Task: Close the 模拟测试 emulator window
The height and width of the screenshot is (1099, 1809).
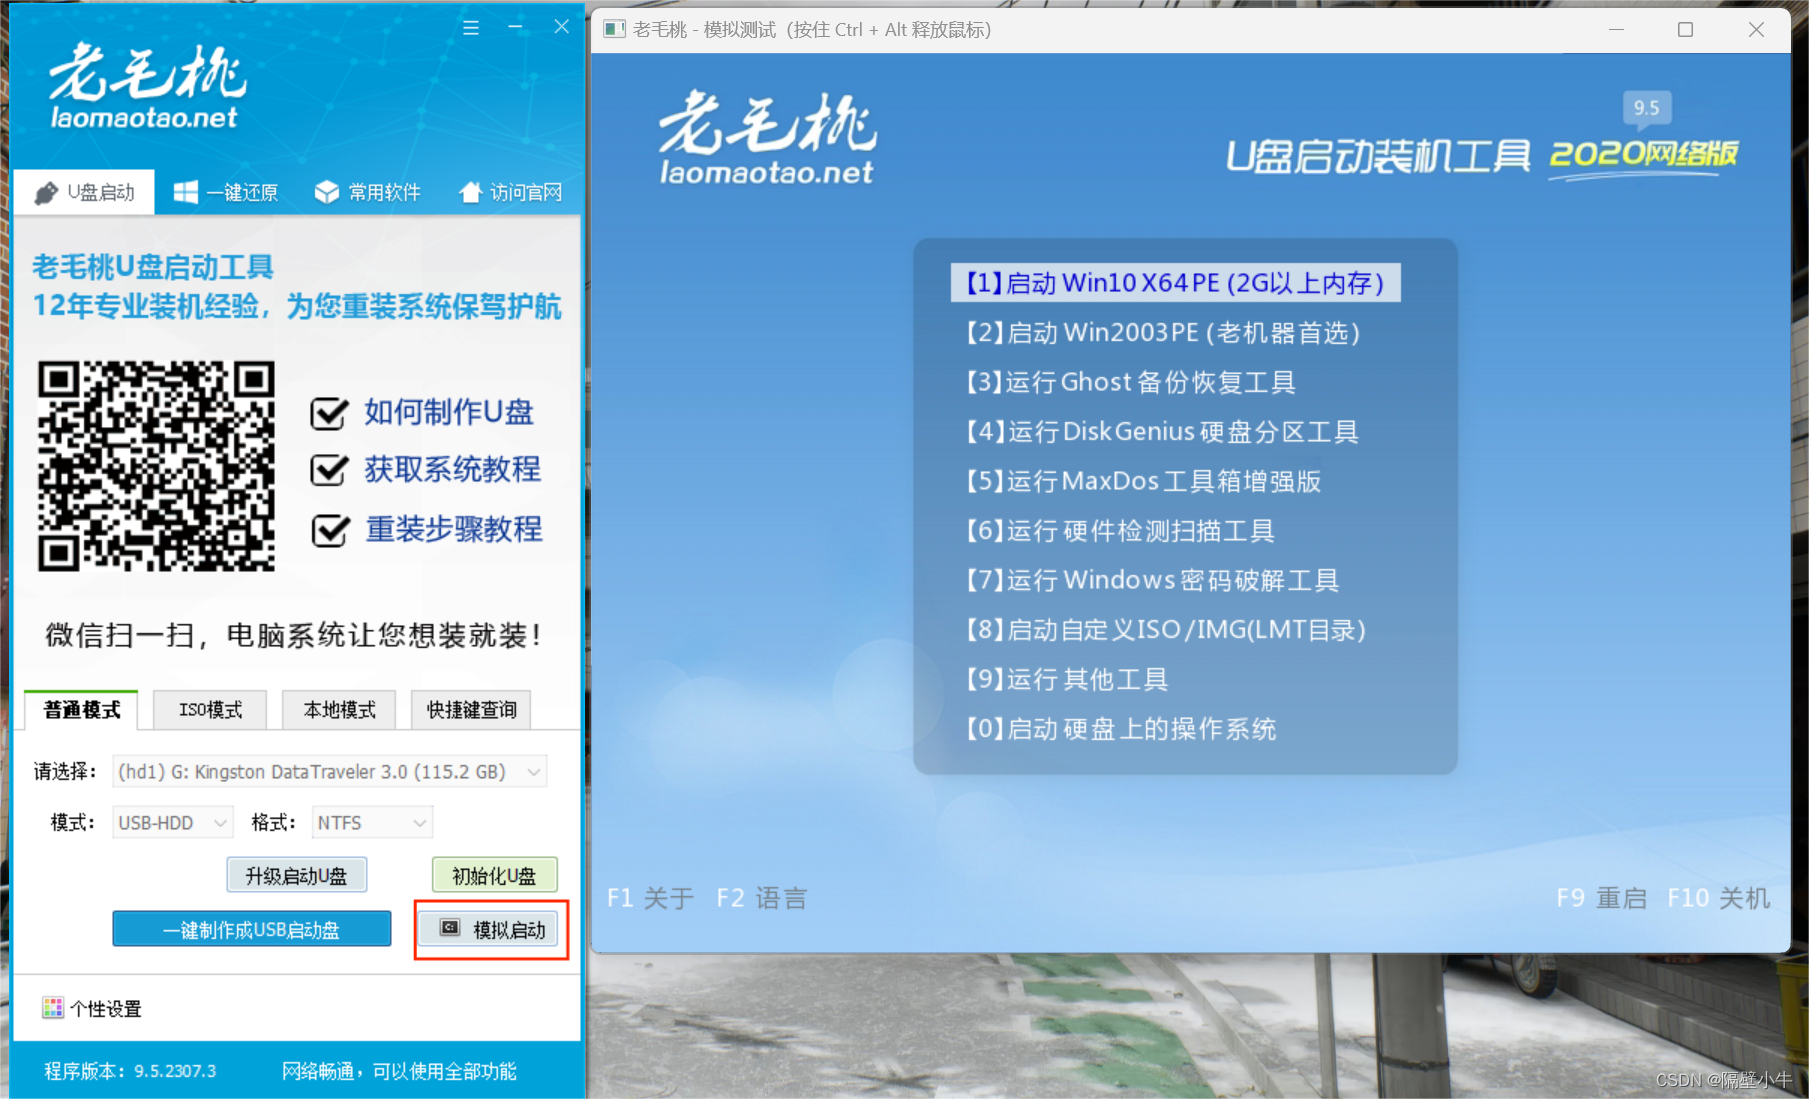Action: [x=1756, y=29]
